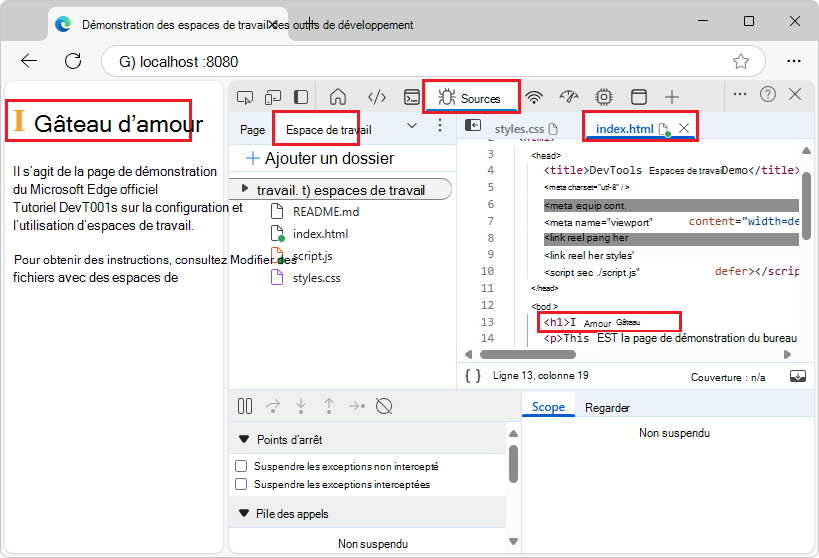This screenshot has height=558, width=819.
Task: Click the Step arrow button
Action: [357, 406]
